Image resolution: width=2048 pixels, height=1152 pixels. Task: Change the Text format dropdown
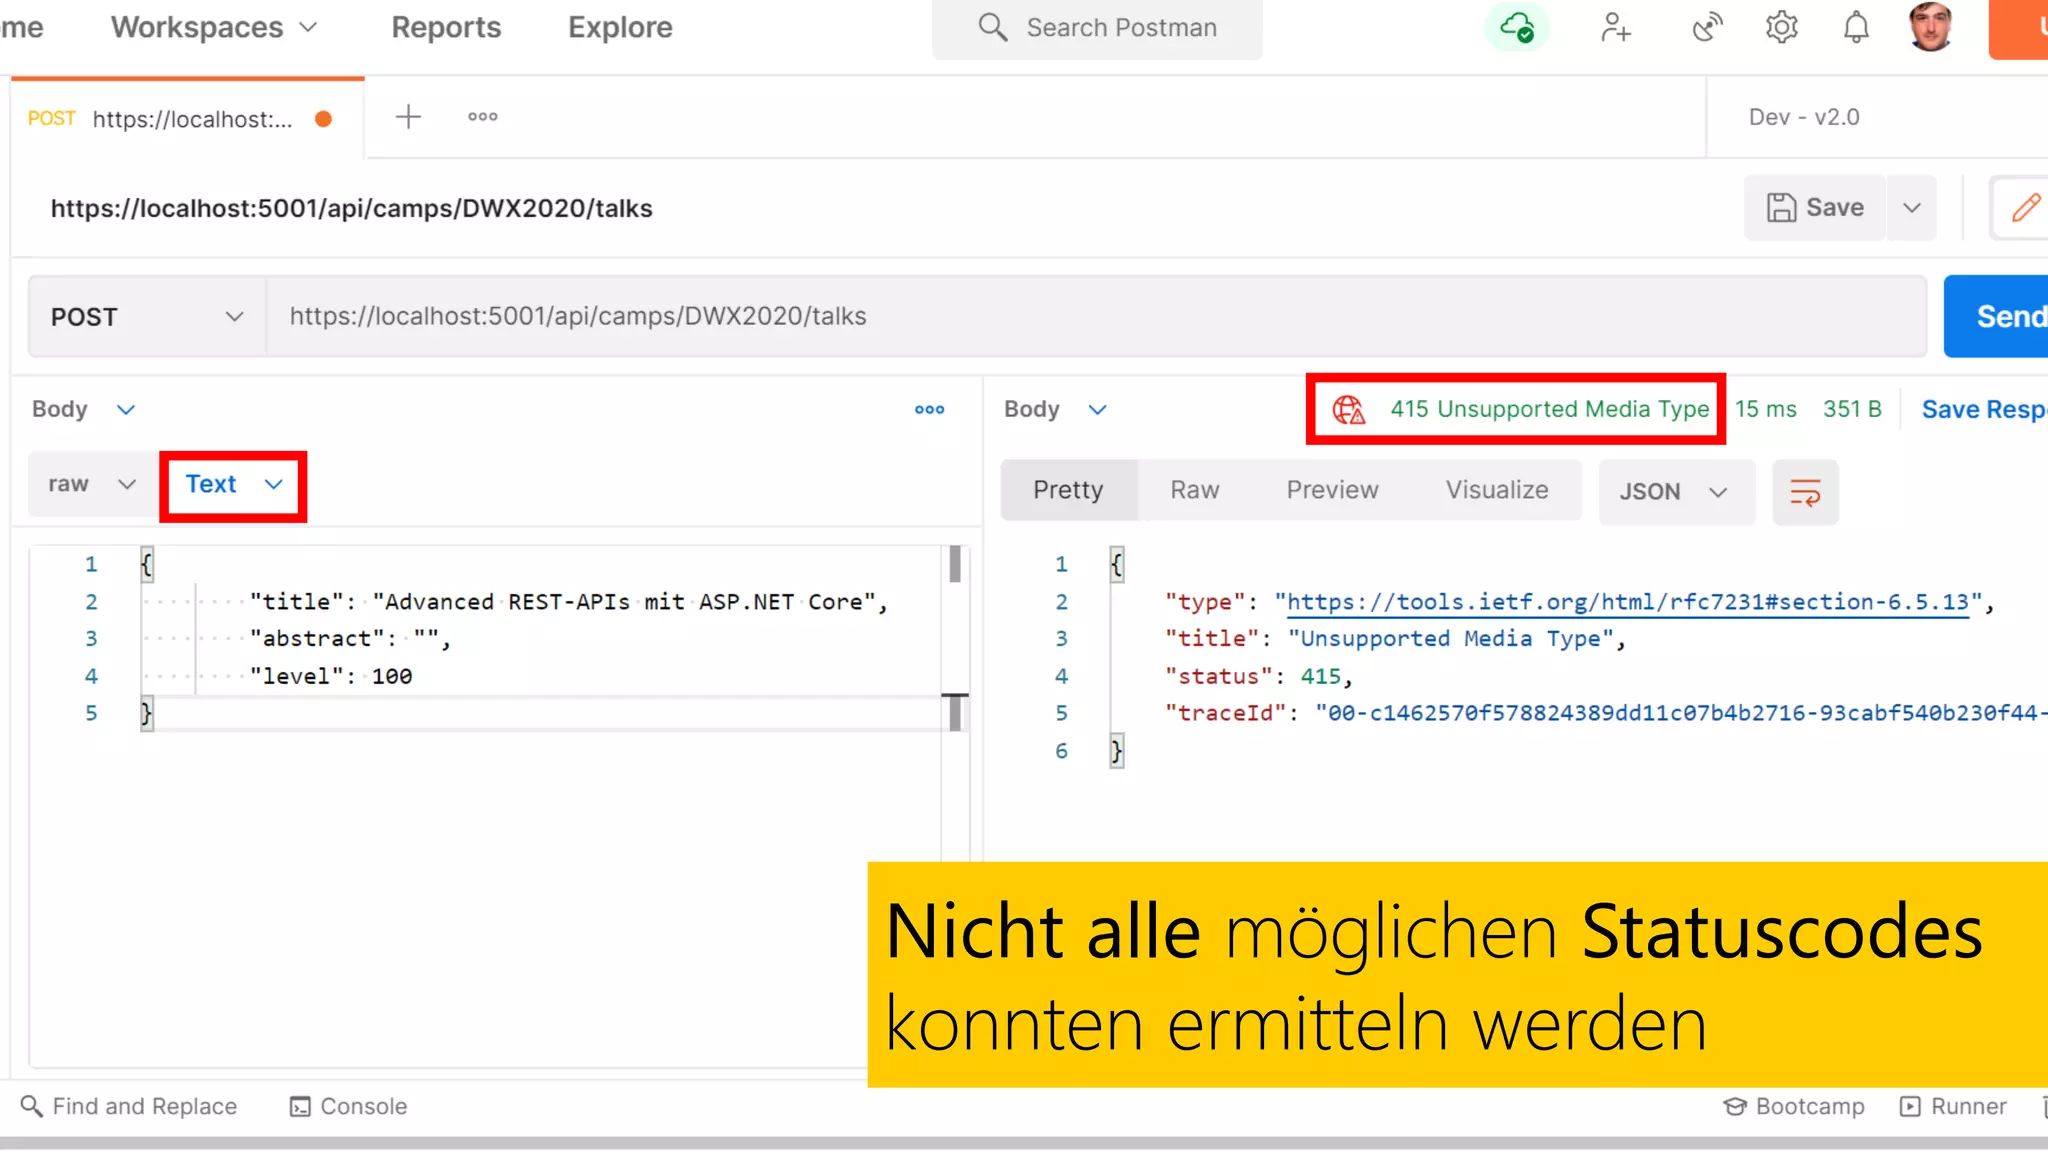(233, 485)
